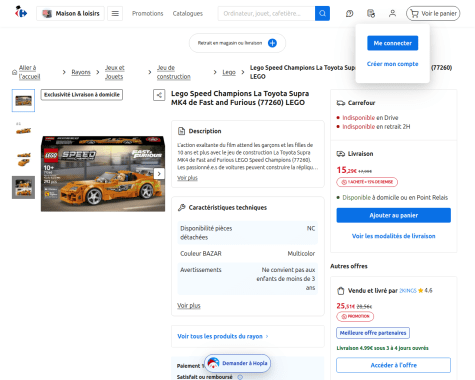This screenshot has height=380, width=475.
Task: Select the third thumbnail with two cars
Action: tap(23, 159)
